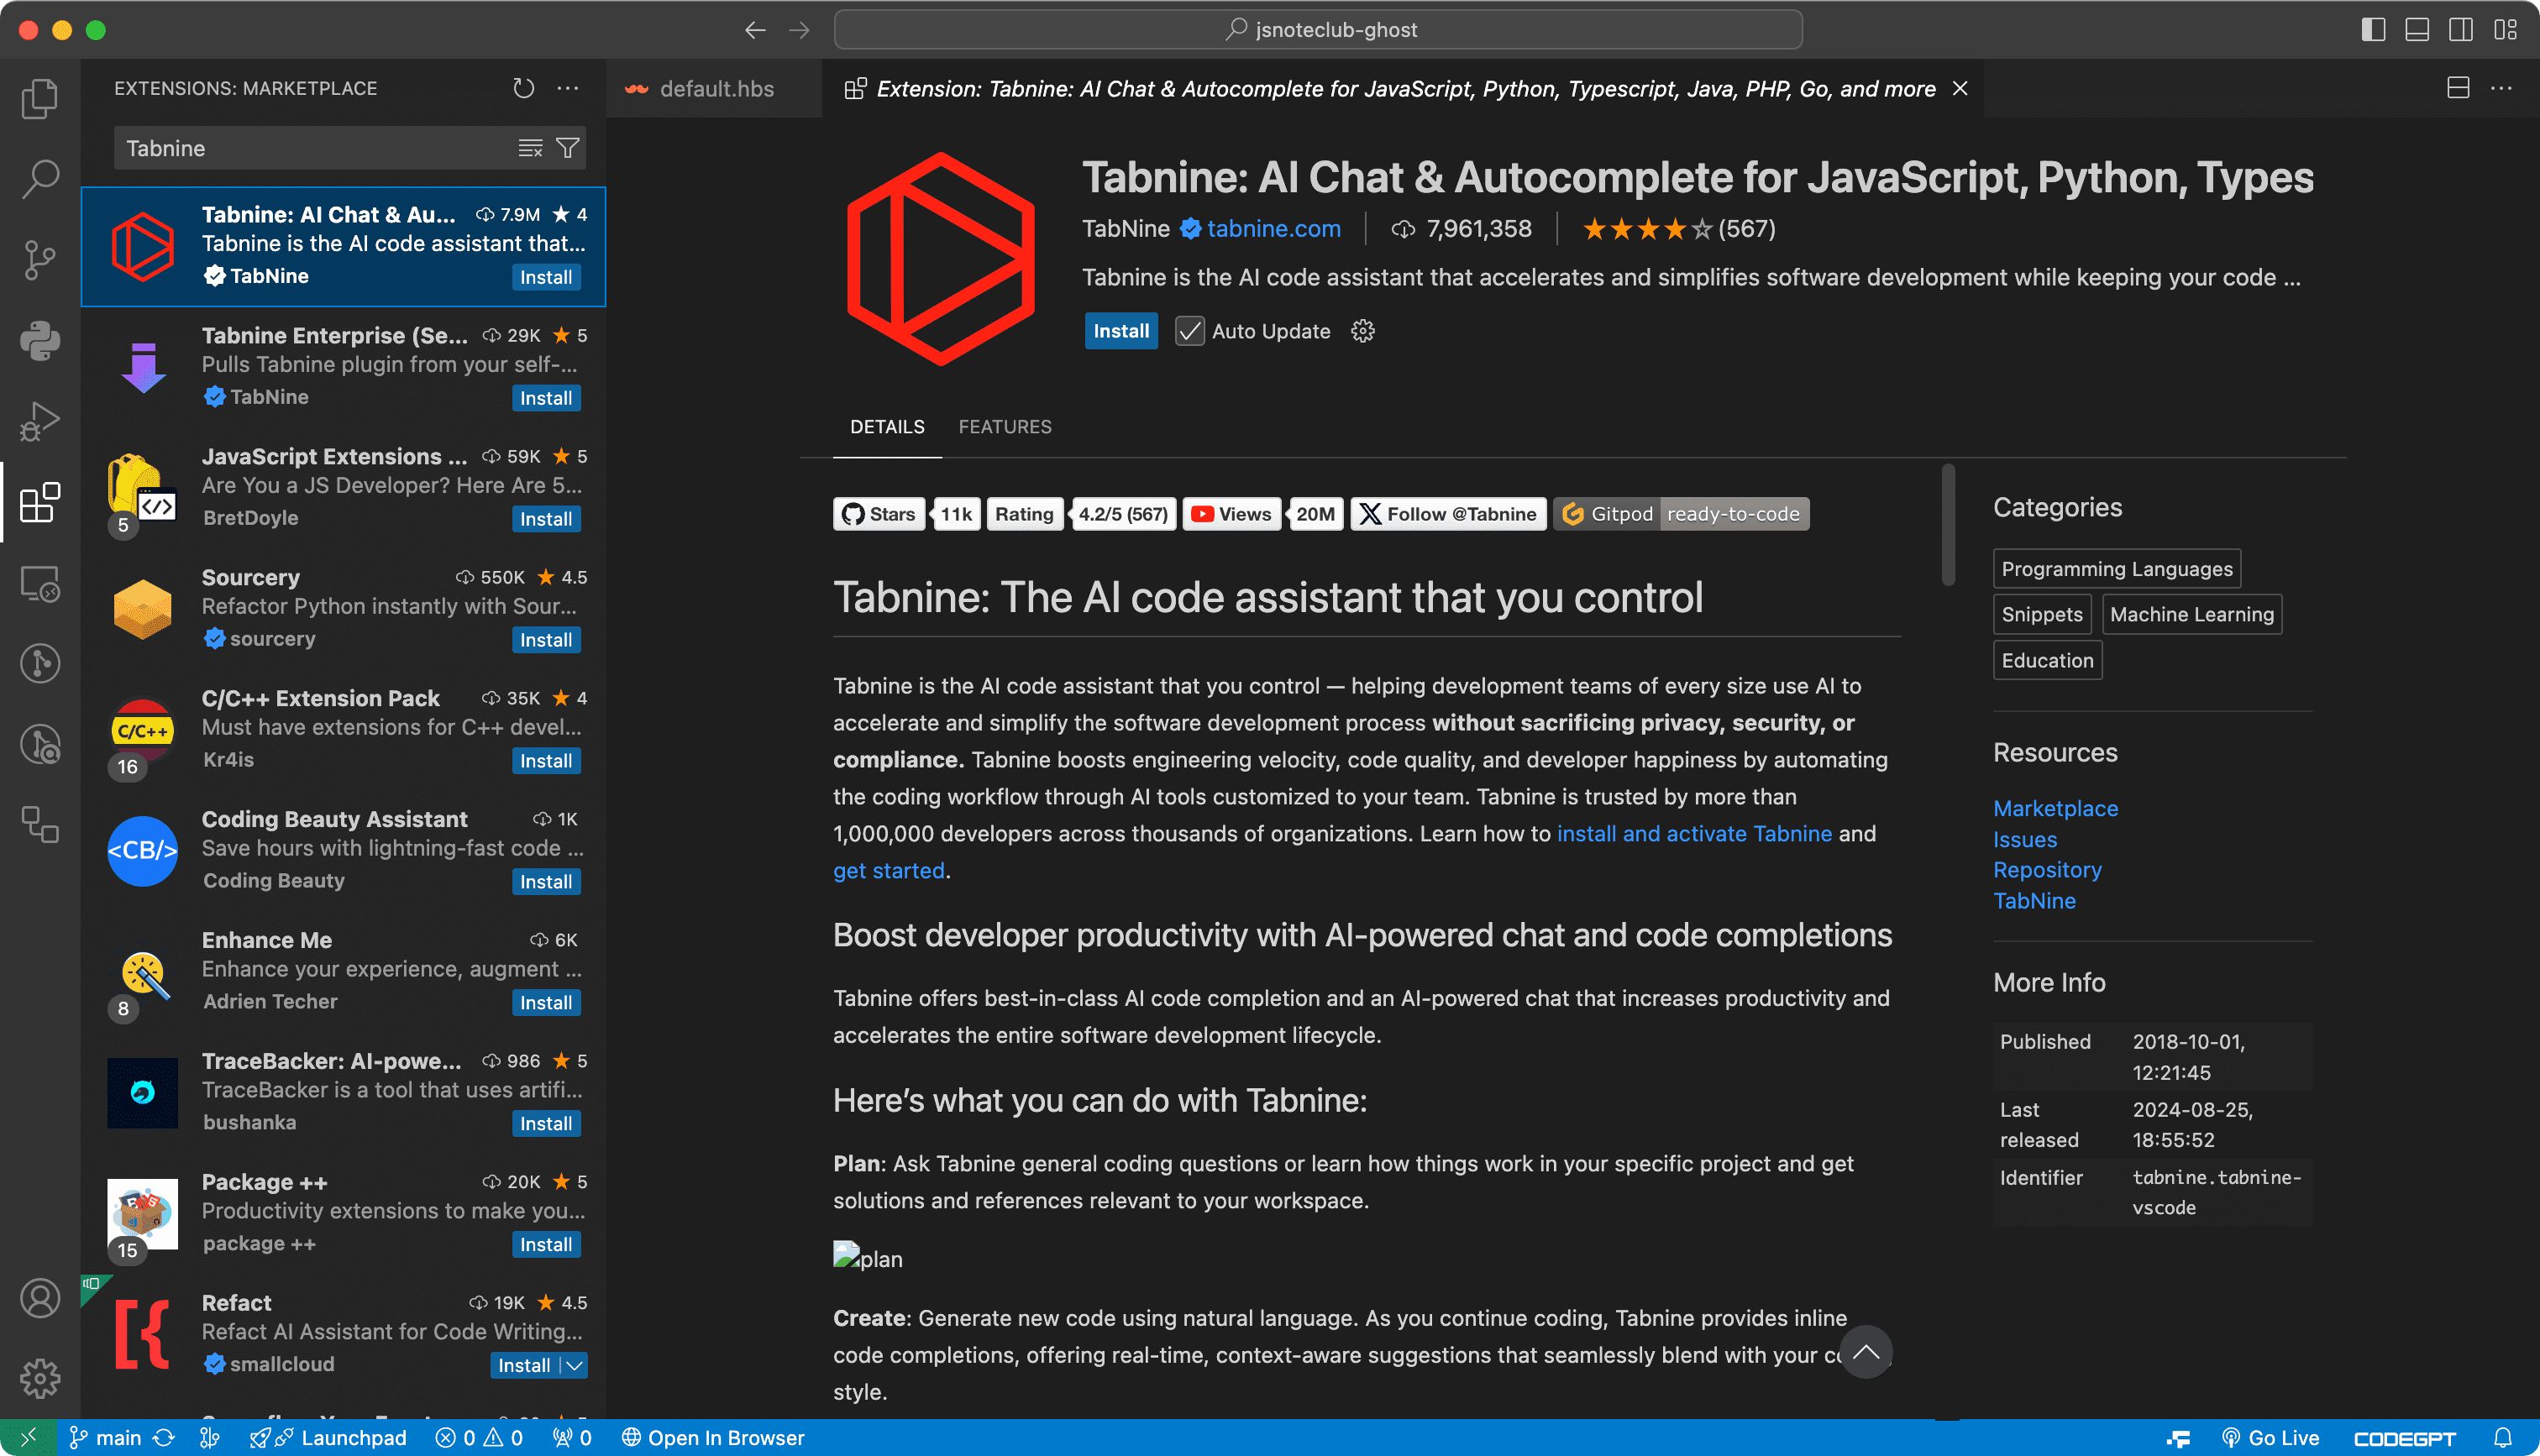Open remote window indicator in status bar
The image size is (2540, 1456).
28,1438
